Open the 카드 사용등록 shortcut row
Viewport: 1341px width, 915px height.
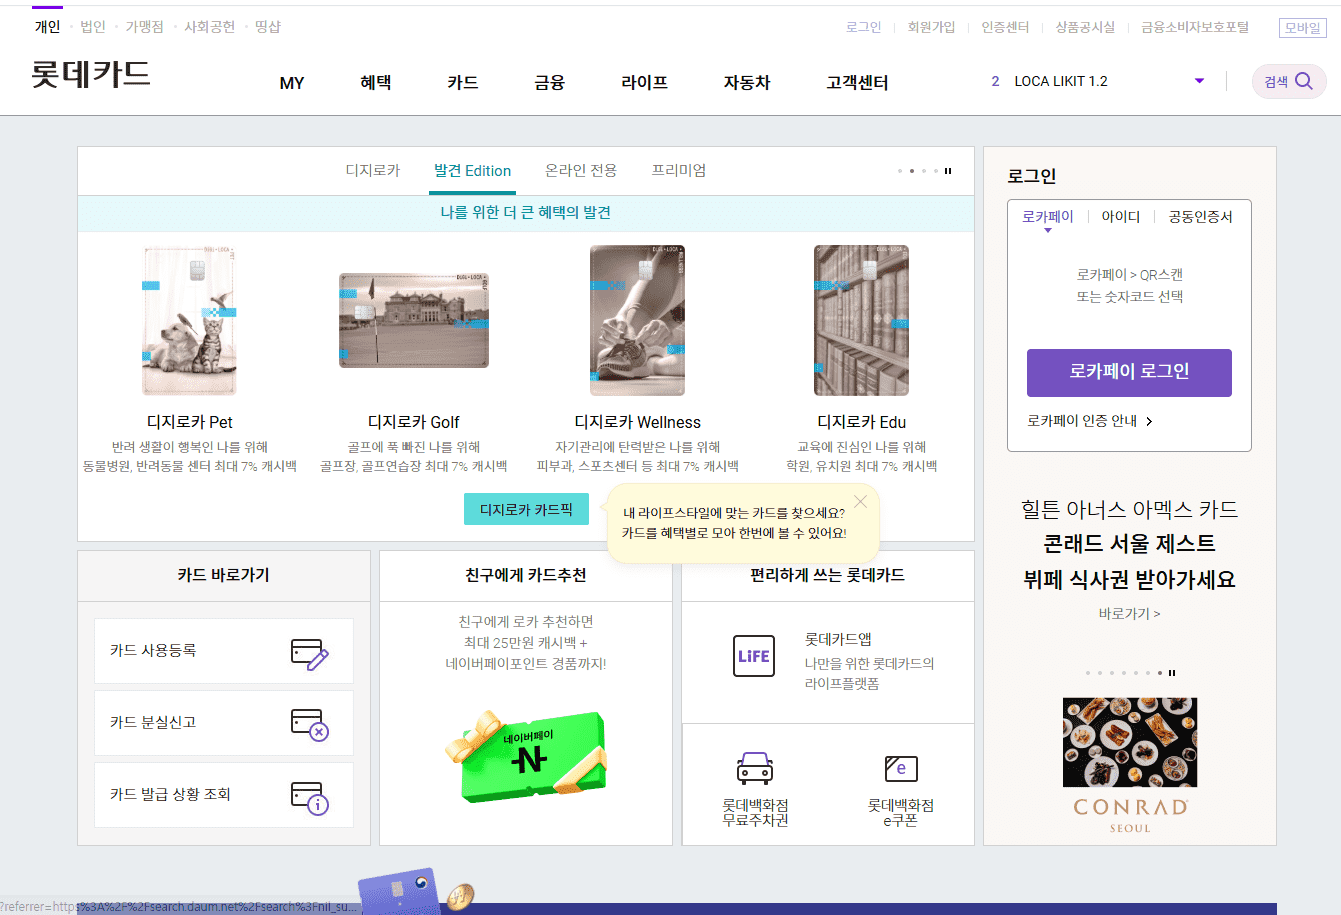[224, 651]
